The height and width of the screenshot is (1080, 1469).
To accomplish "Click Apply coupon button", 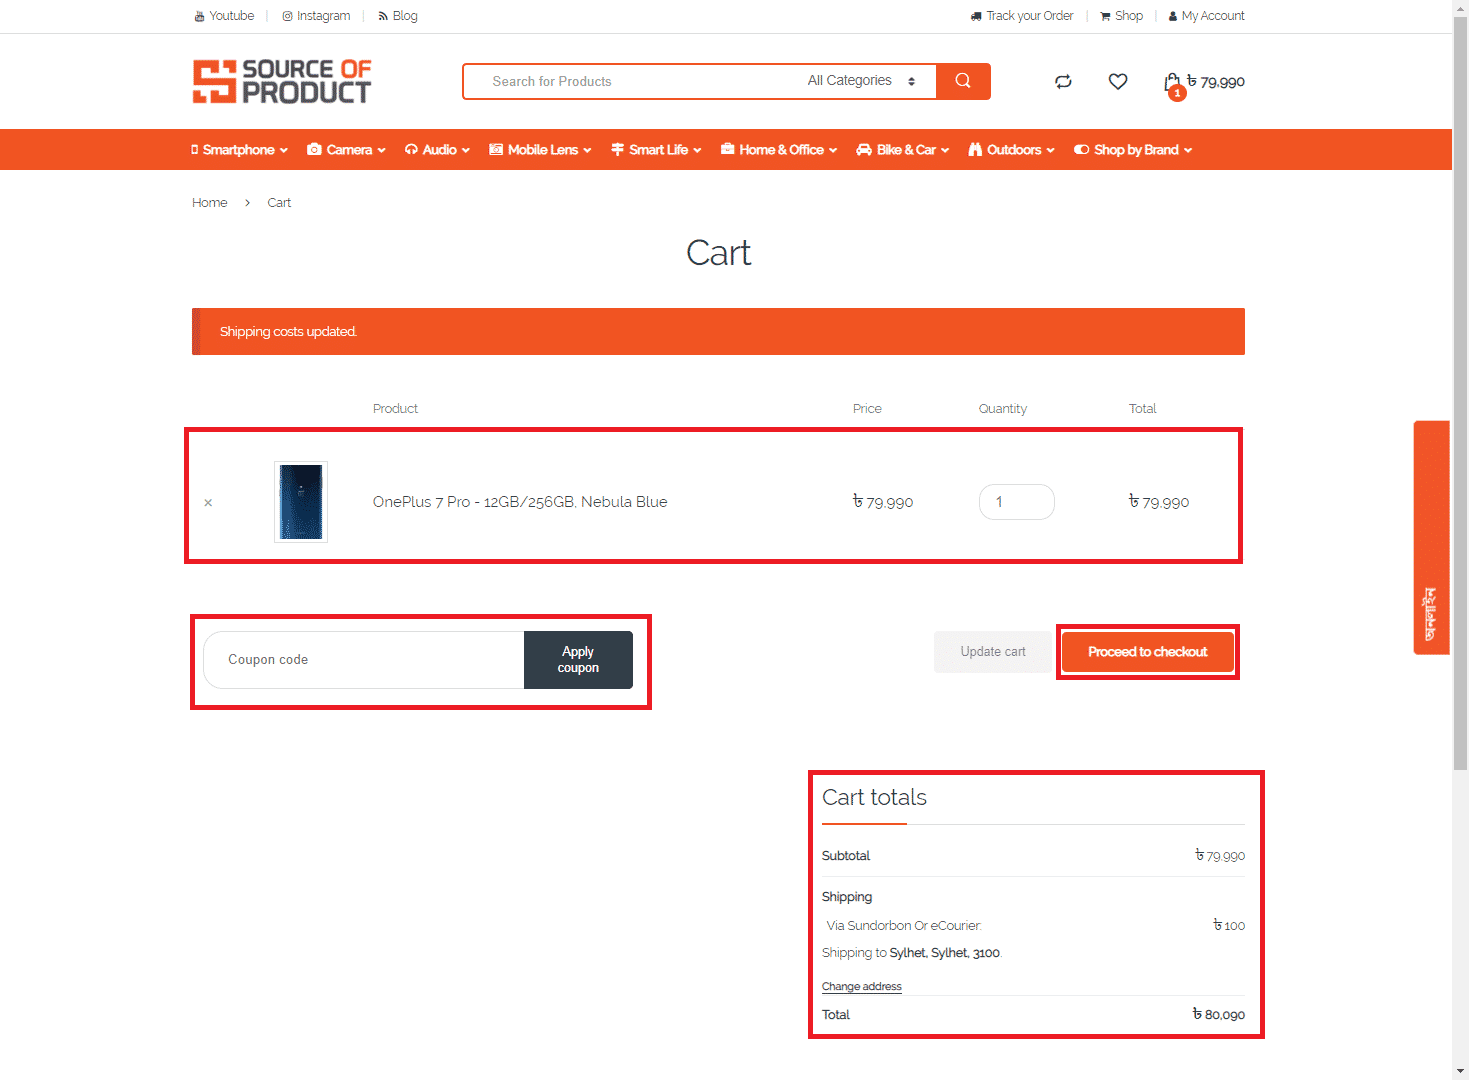I will [x=578, y=660].
